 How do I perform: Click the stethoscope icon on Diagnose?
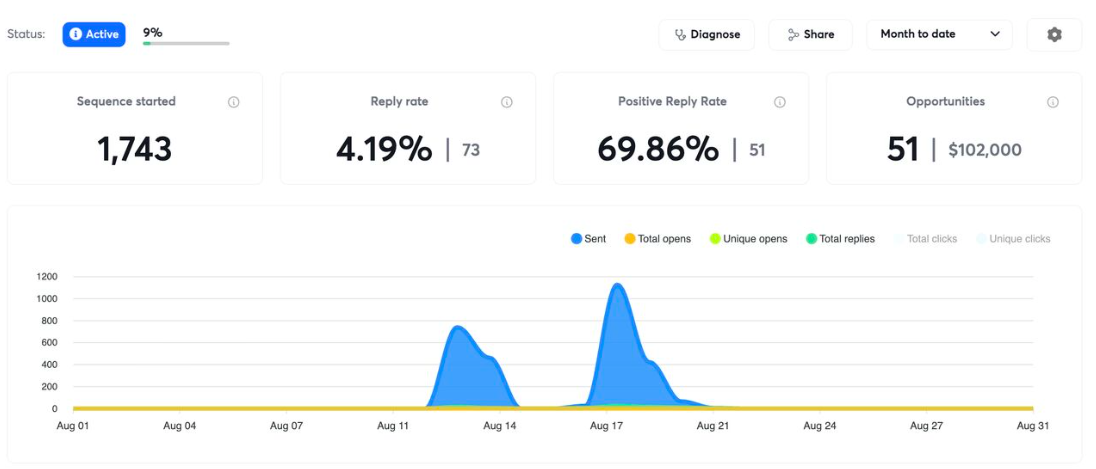[x=679, y=34]
